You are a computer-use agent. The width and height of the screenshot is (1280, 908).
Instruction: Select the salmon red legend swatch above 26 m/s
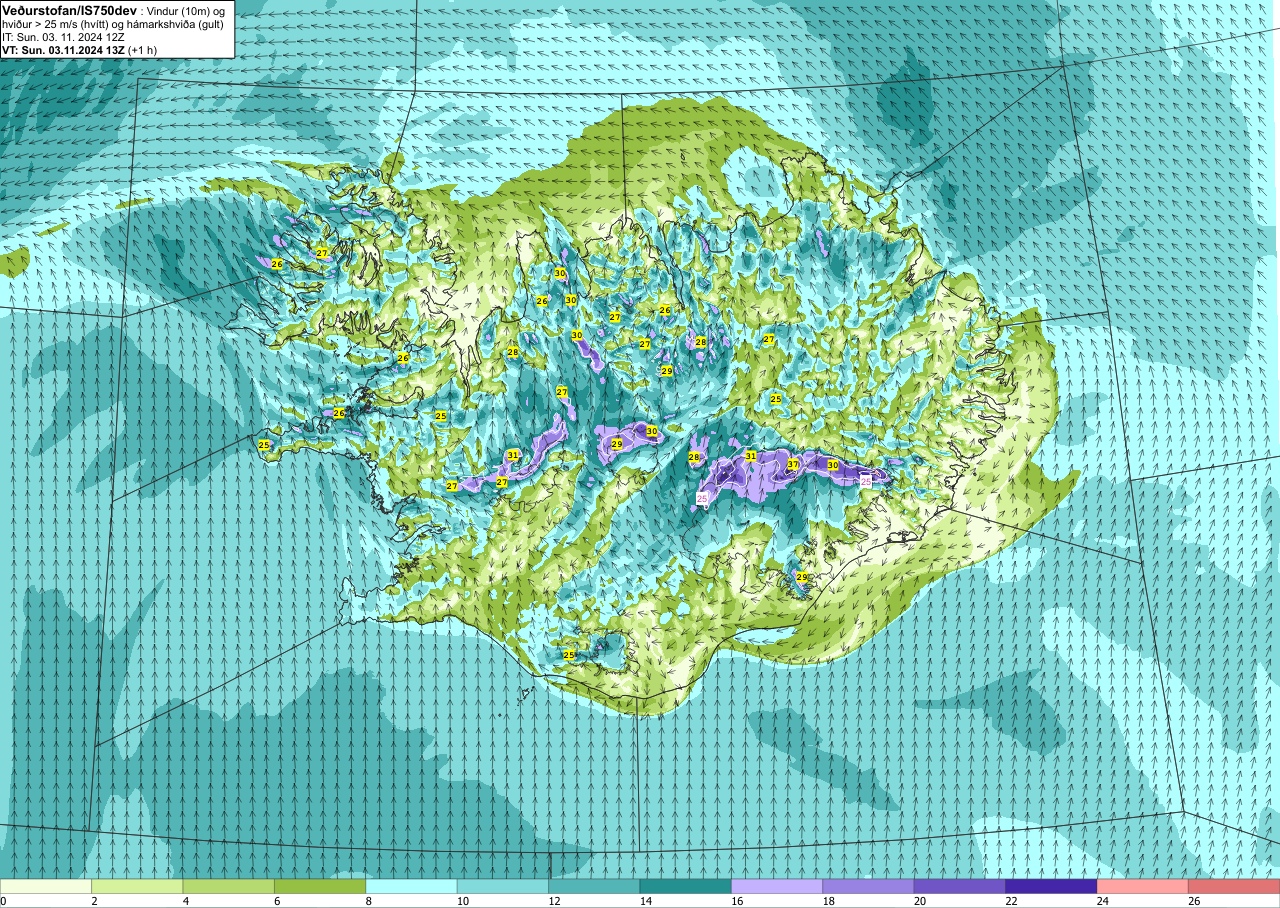pyautogui.click(x=1233, y=886)
